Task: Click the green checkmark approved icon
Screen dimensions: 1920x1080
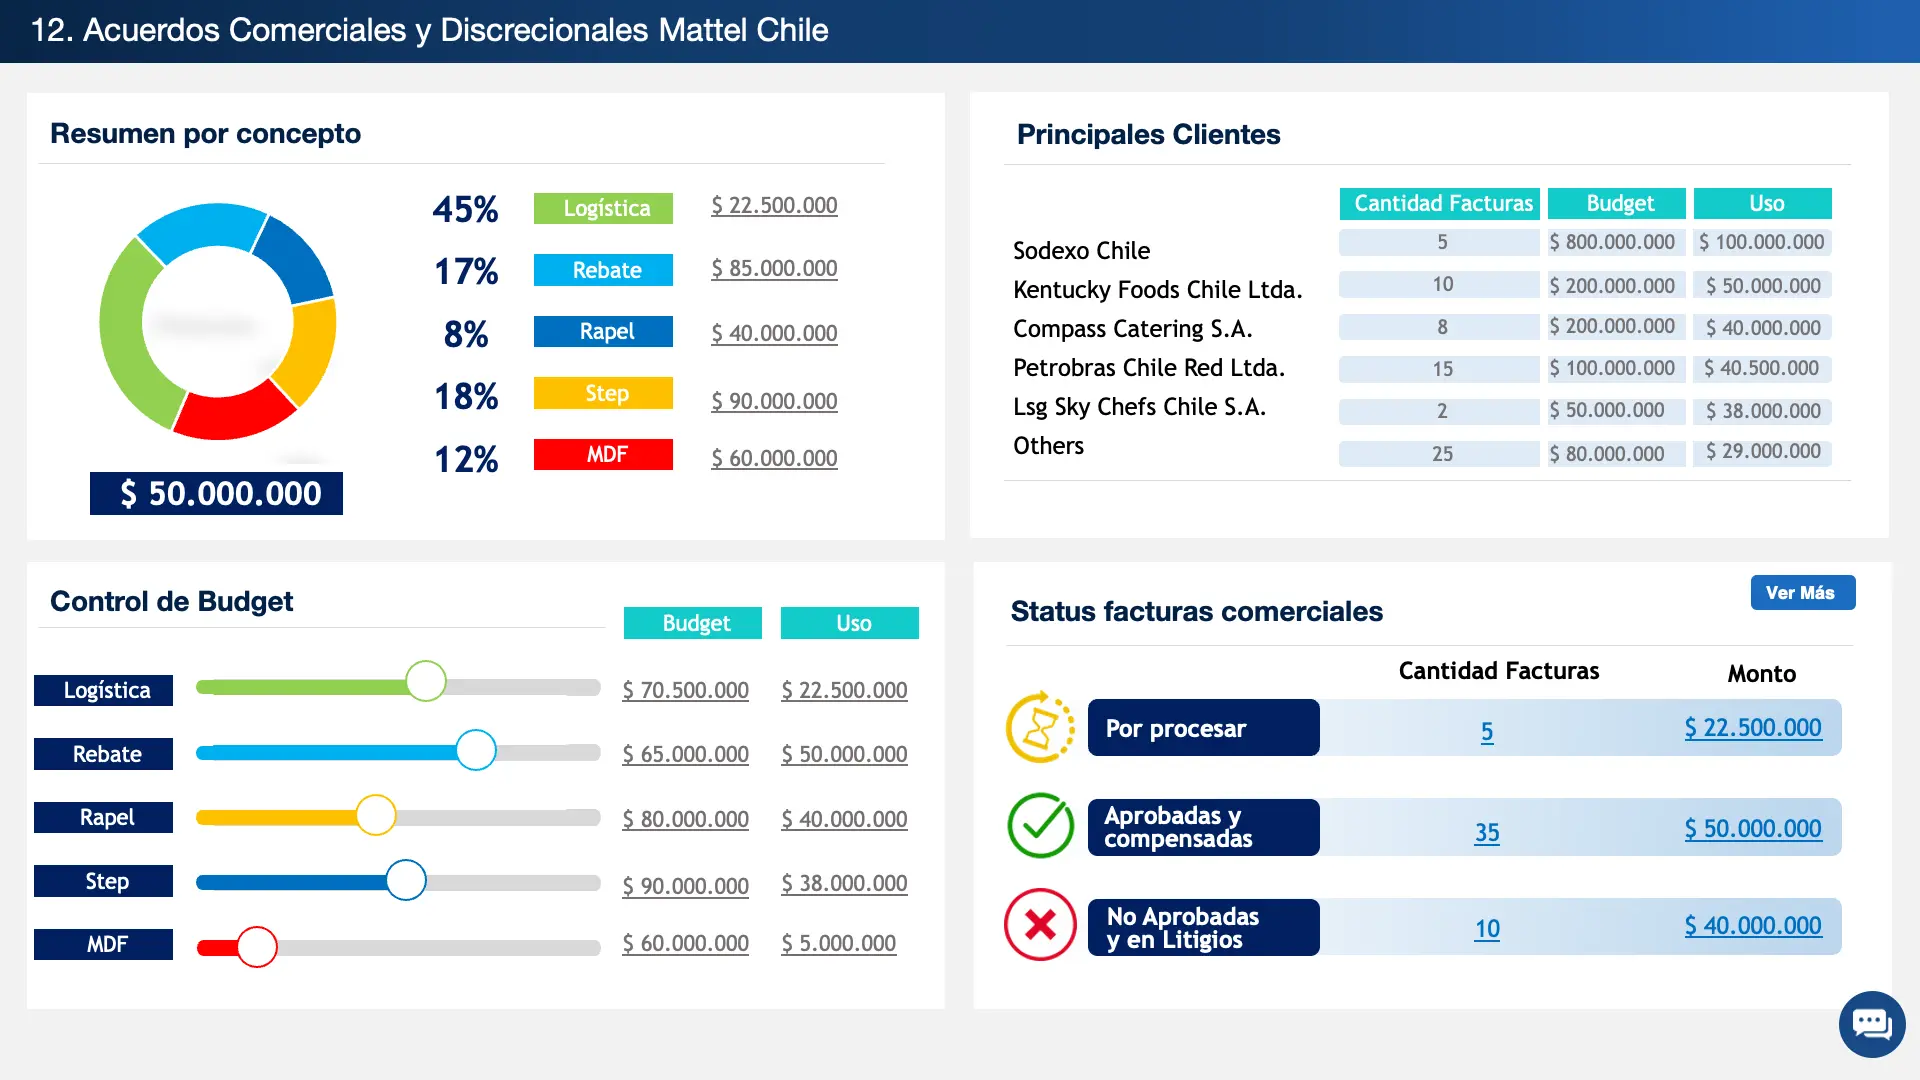Action: coord(1040,826)
